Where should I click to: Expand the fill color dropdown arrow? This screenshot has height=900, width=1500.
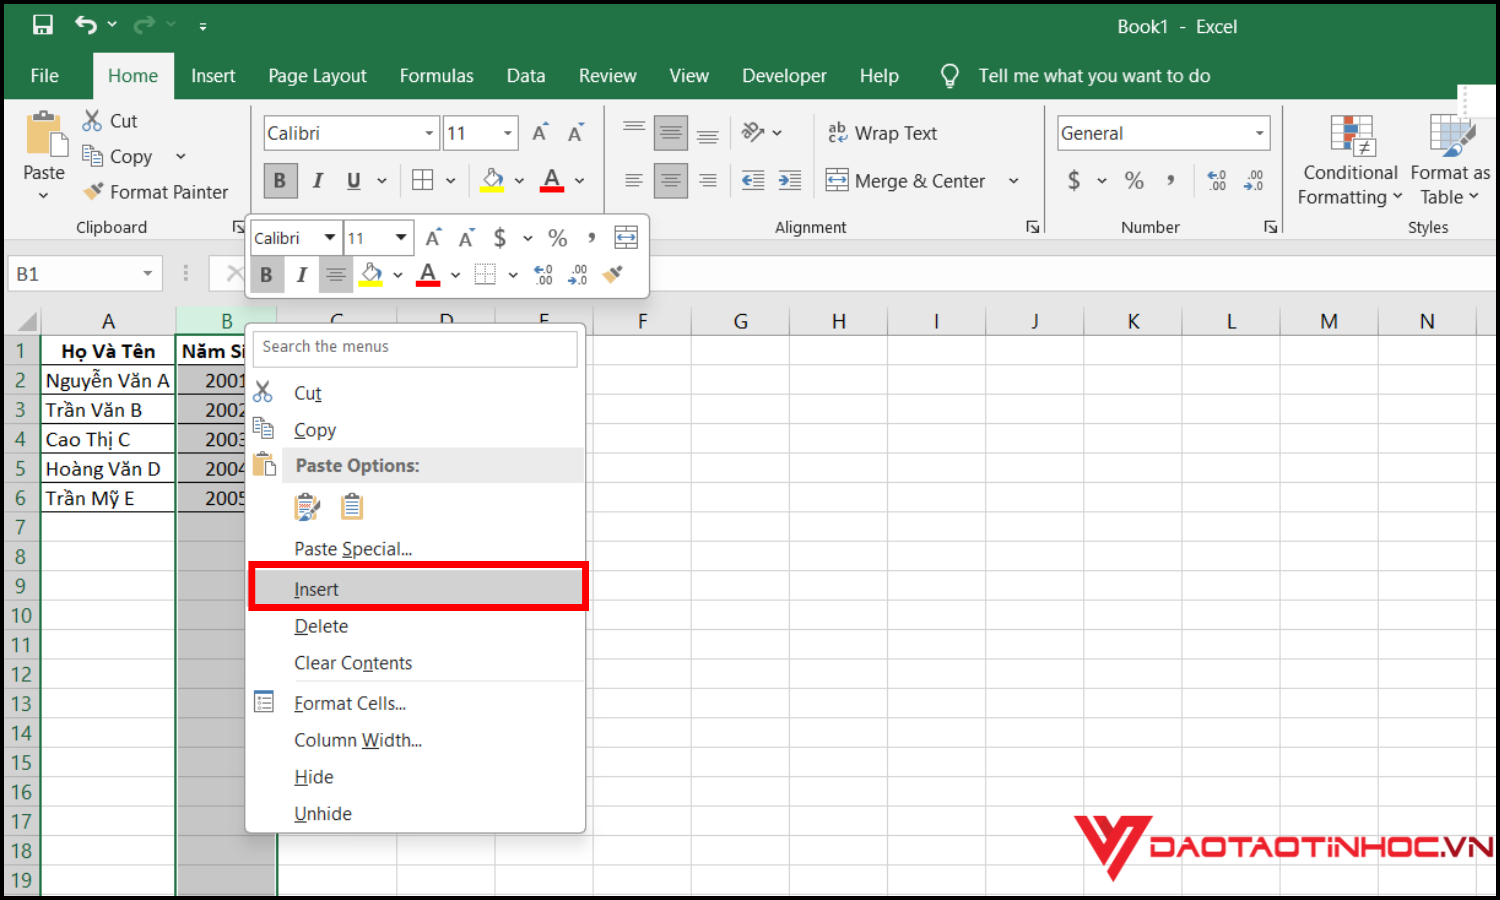[x=518, y=180]
